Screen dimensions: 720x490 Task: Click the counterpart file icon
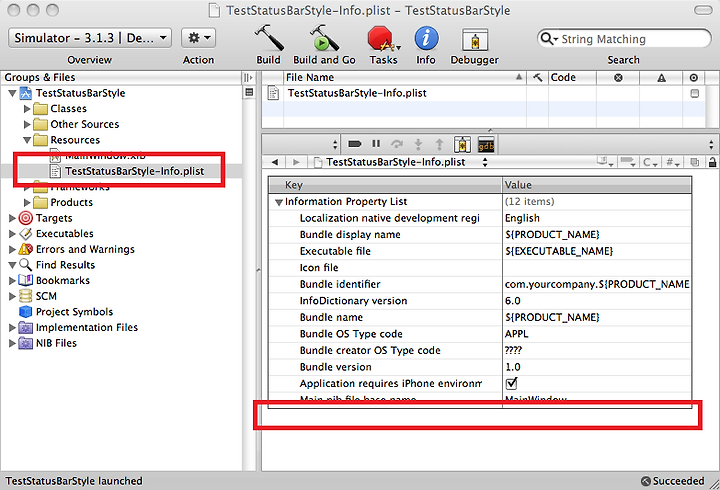click(694, 162)
